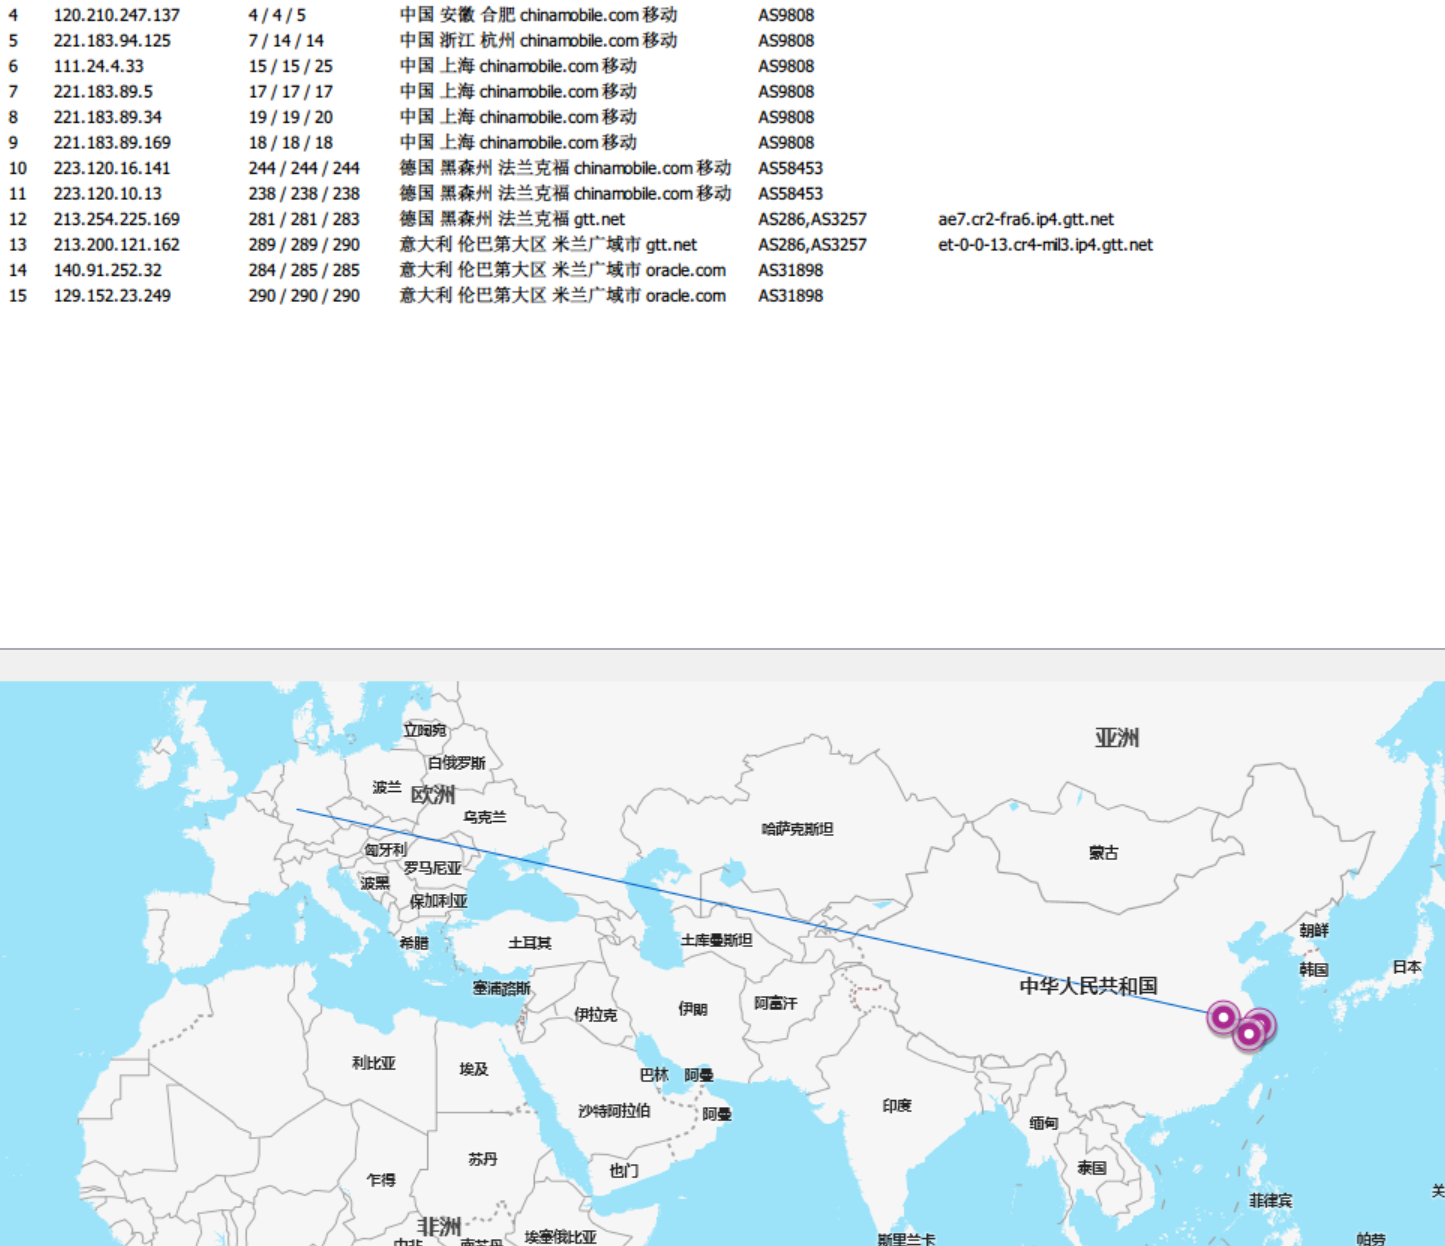Viewport: 1445px width, 1246px height.
Task: Click latency value 244 / 244 / 244
Action: point(304,168)
